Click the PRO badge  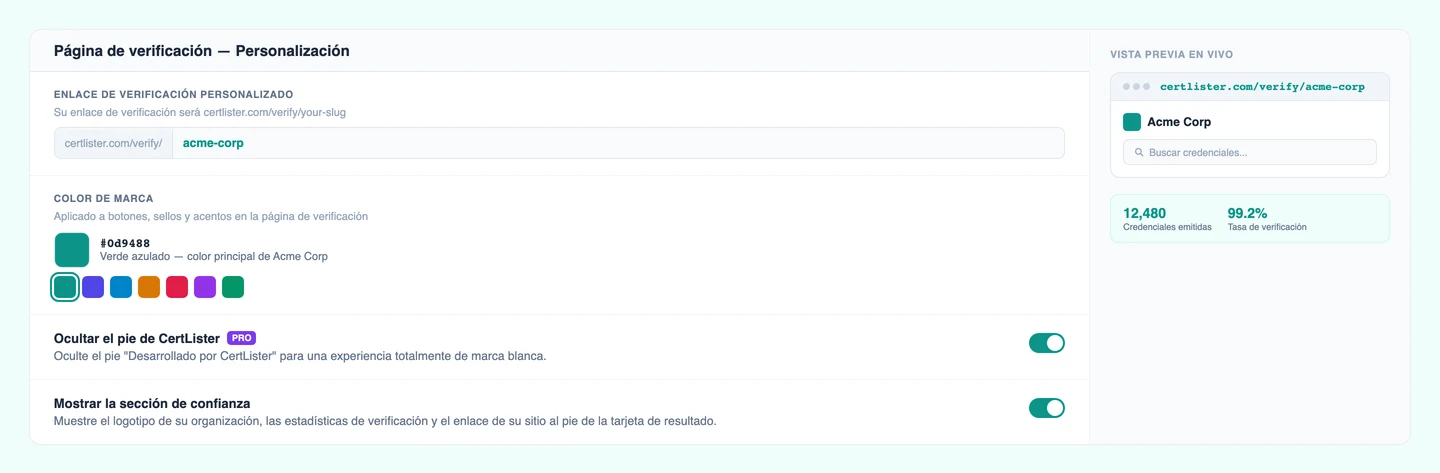[x=241, y=338]
